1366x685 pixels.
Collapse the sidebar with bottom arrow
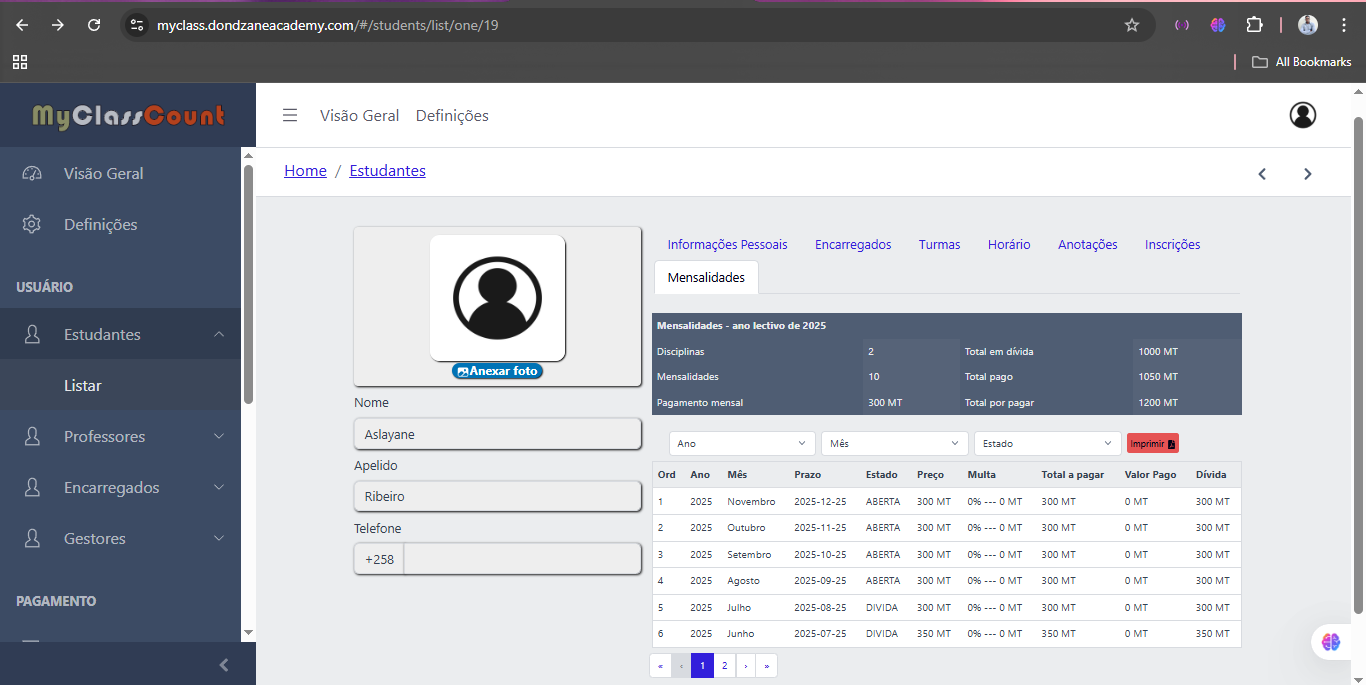coord(224,665)
